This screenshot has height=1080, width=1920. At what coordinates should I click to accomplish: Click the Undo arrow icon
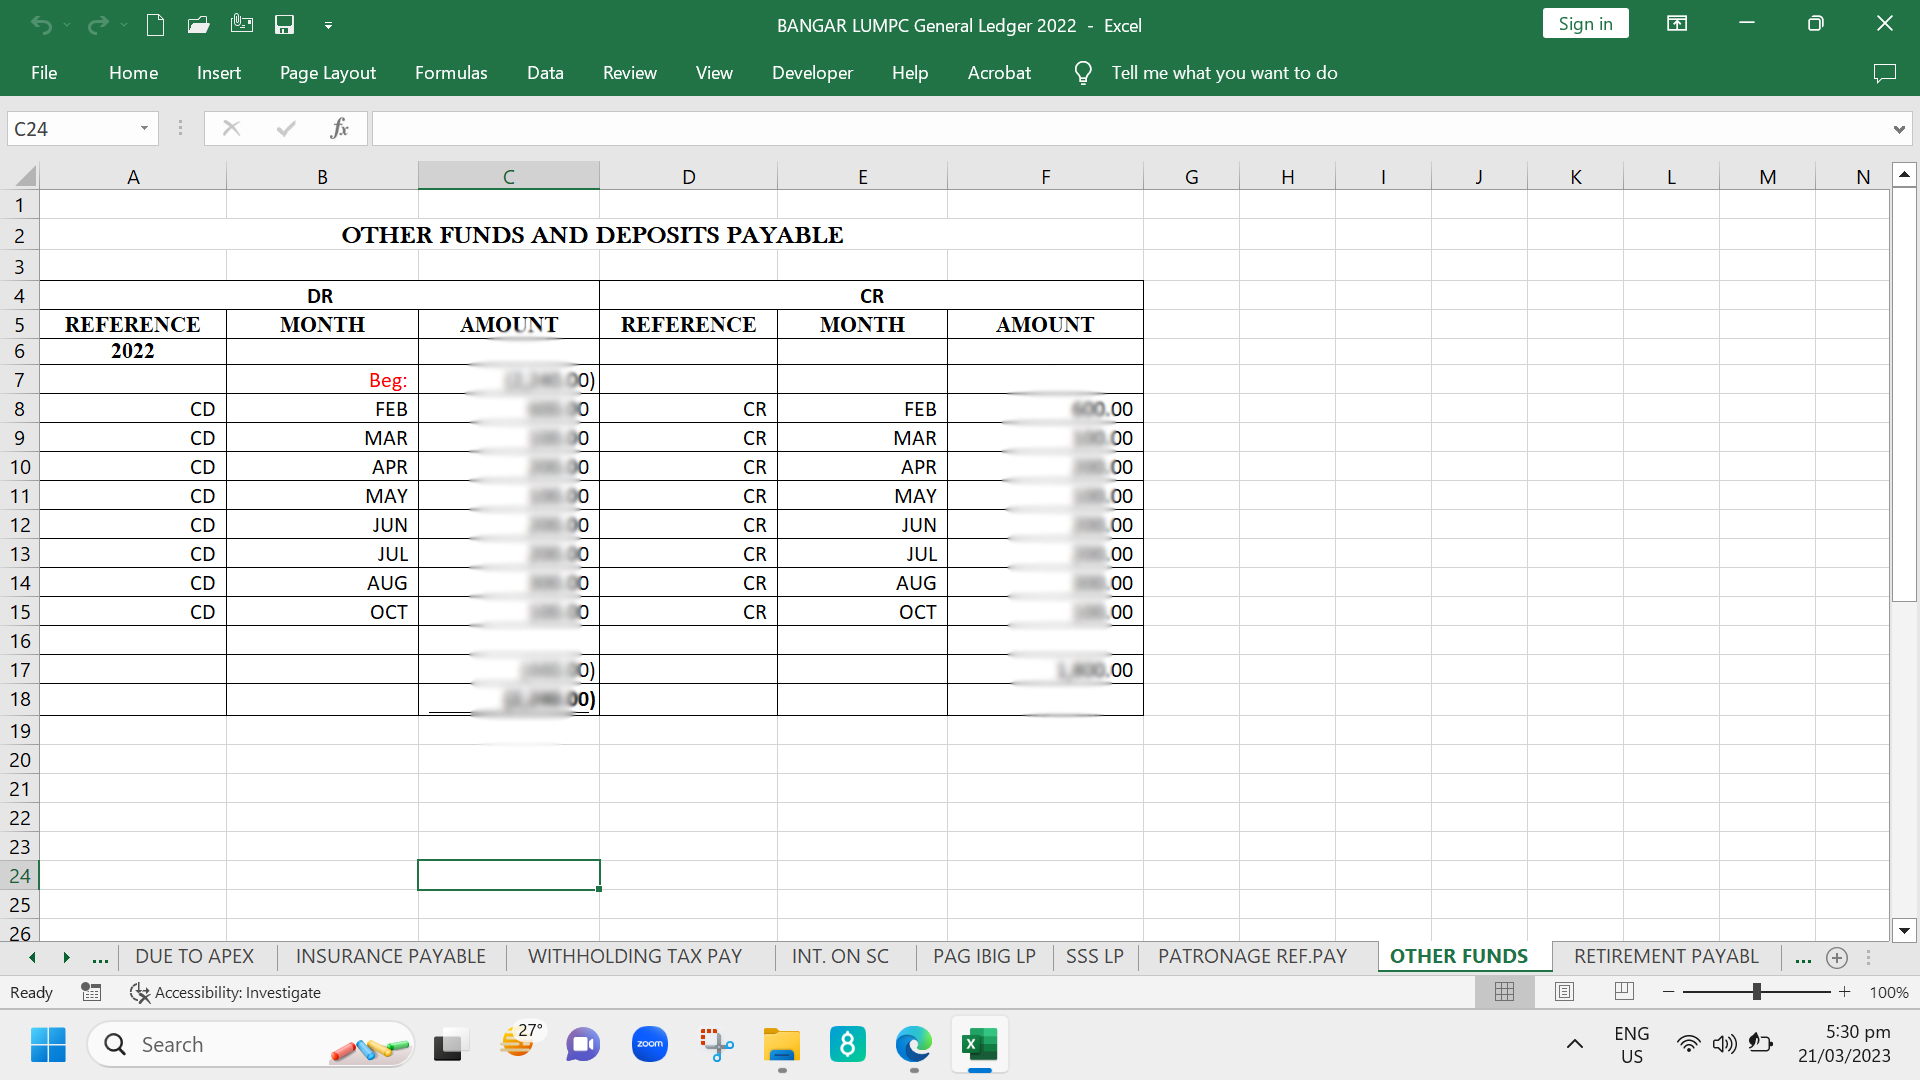point(41,25)
